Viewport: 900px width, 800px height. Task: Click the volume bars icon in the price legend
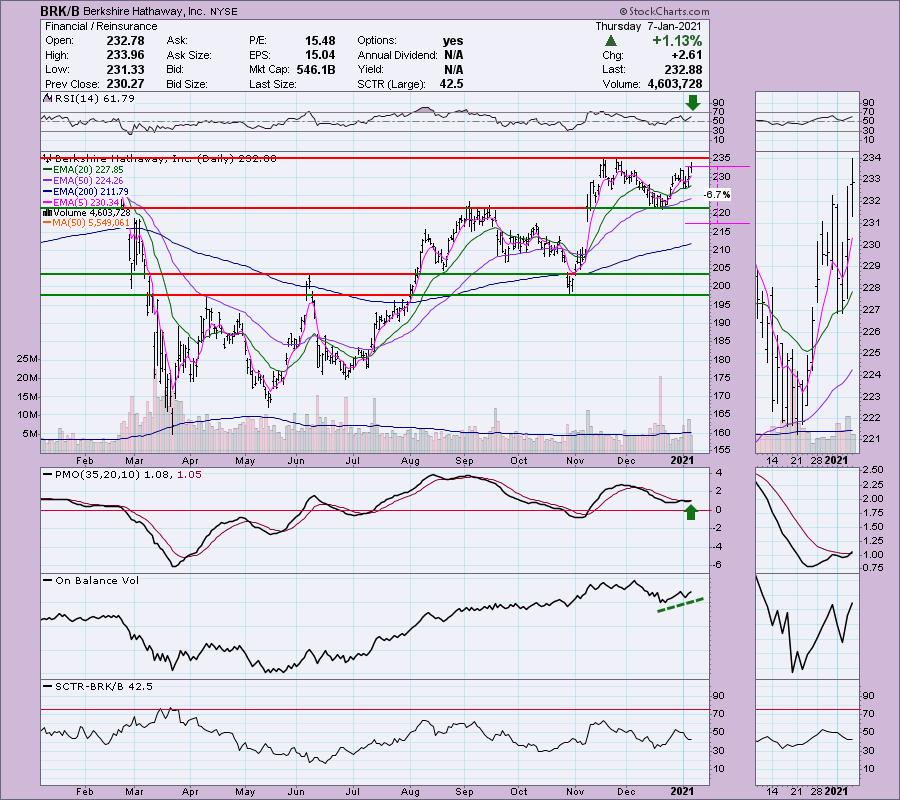[x=48, y=213]
